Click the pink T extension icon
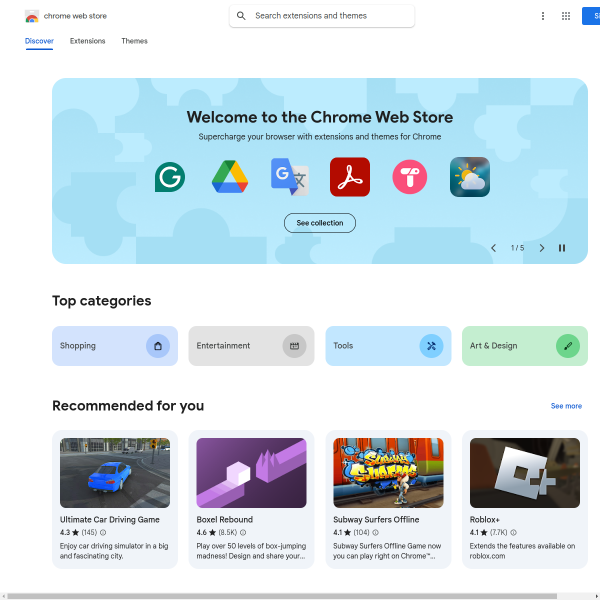This screenshot has width=600, height=600. click(x=410, y=177)
